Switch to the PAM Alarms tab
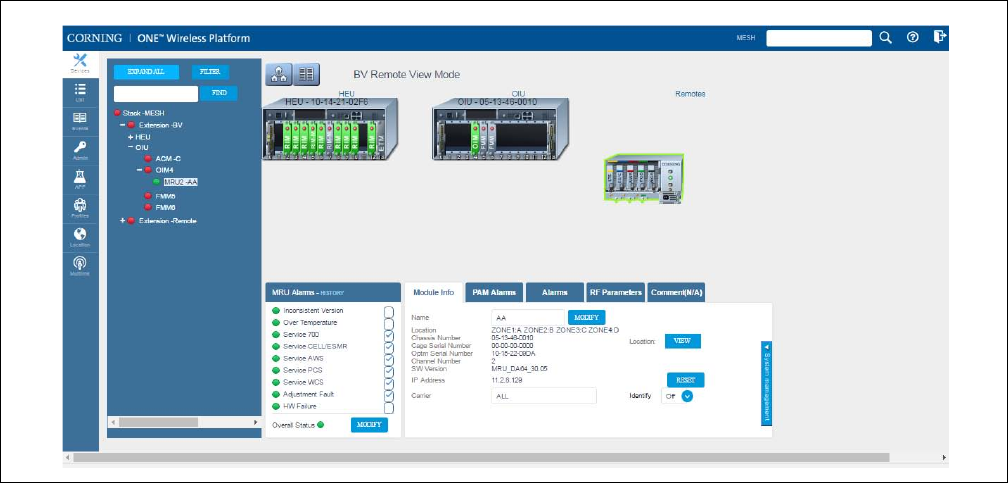1008x483 pixels. tap(494, 293)
